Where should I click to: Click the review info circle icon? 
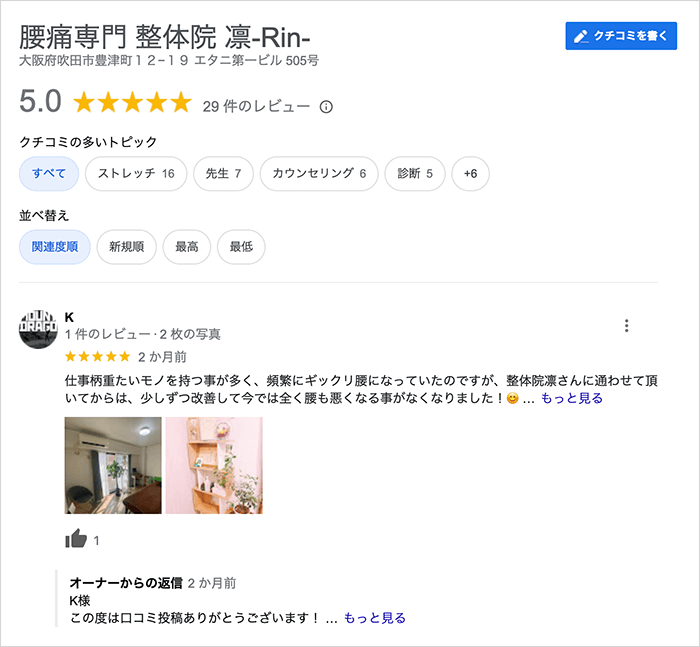326,107
